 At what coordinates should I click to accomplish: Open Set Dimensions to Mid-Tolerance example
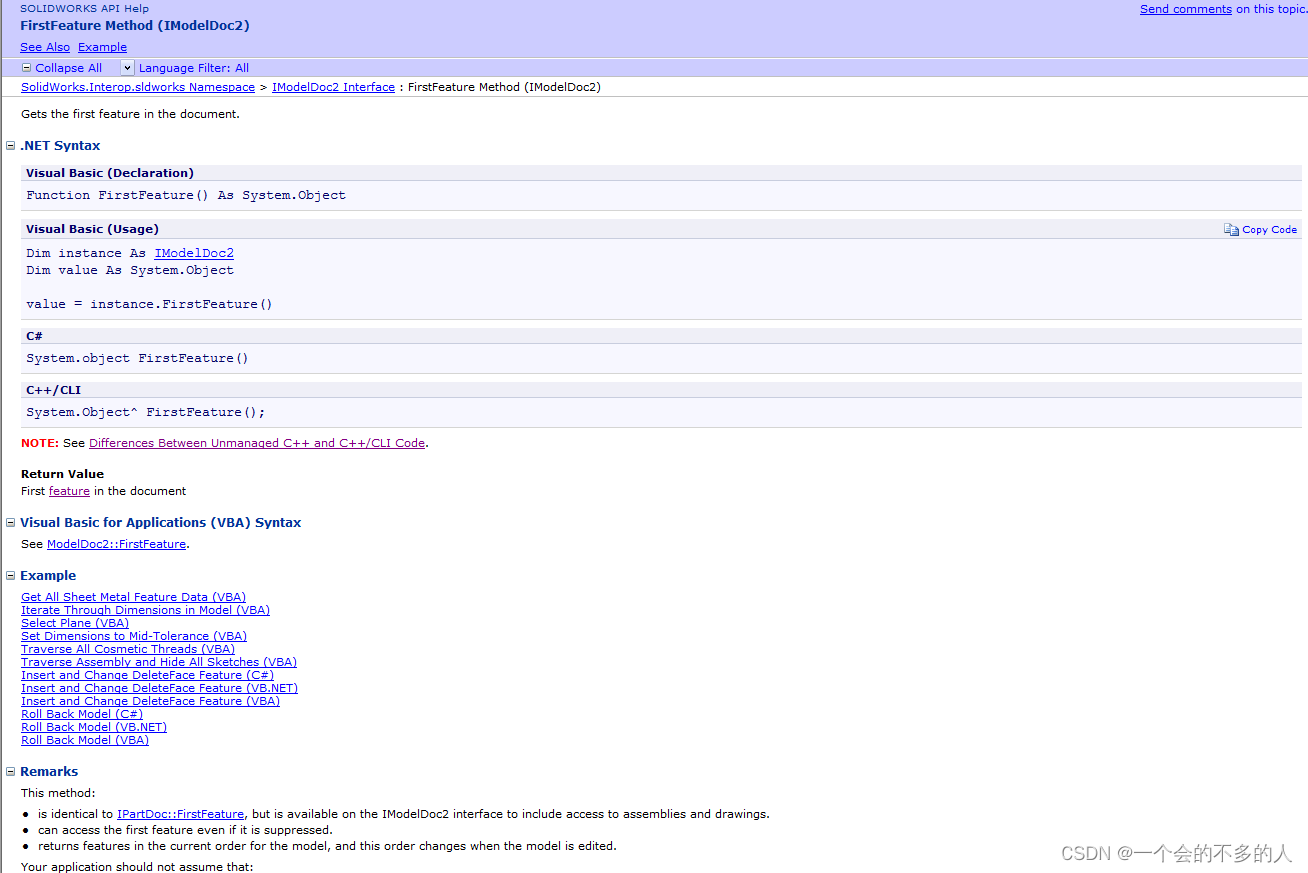pos(134,636)
